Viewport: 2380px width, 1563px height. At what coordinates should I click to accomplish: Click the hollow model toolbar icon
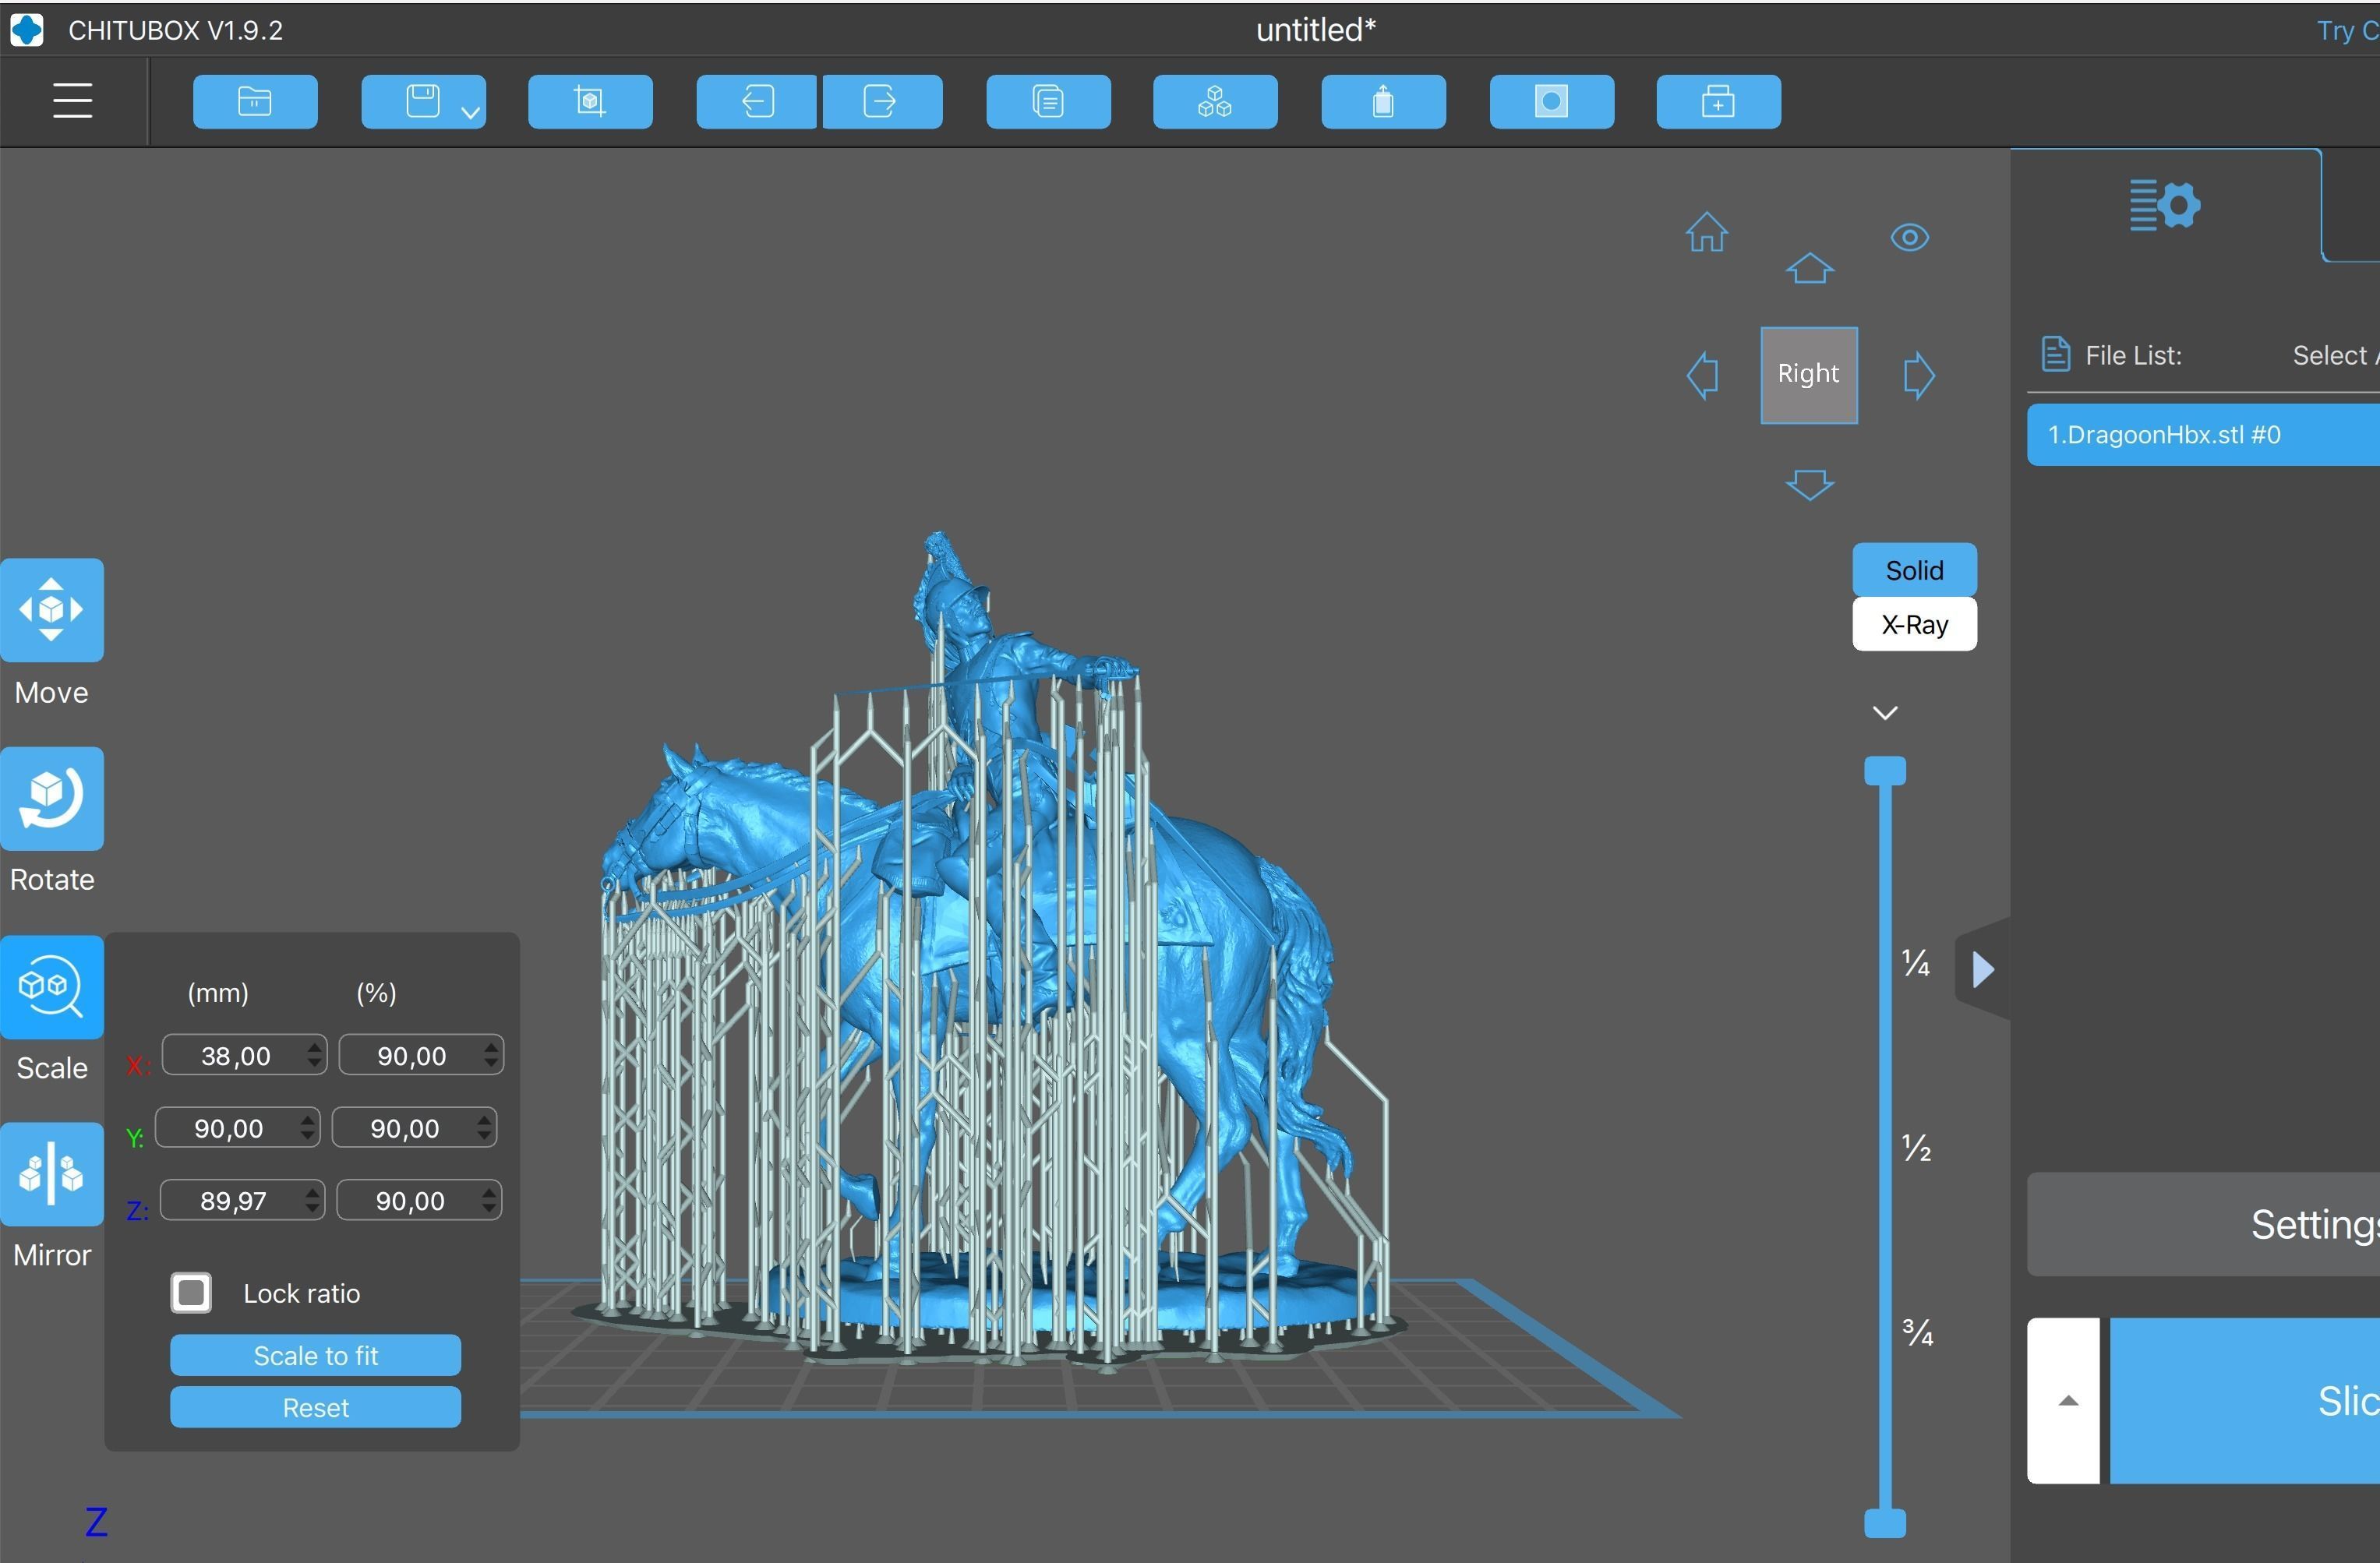[1382, 101]
